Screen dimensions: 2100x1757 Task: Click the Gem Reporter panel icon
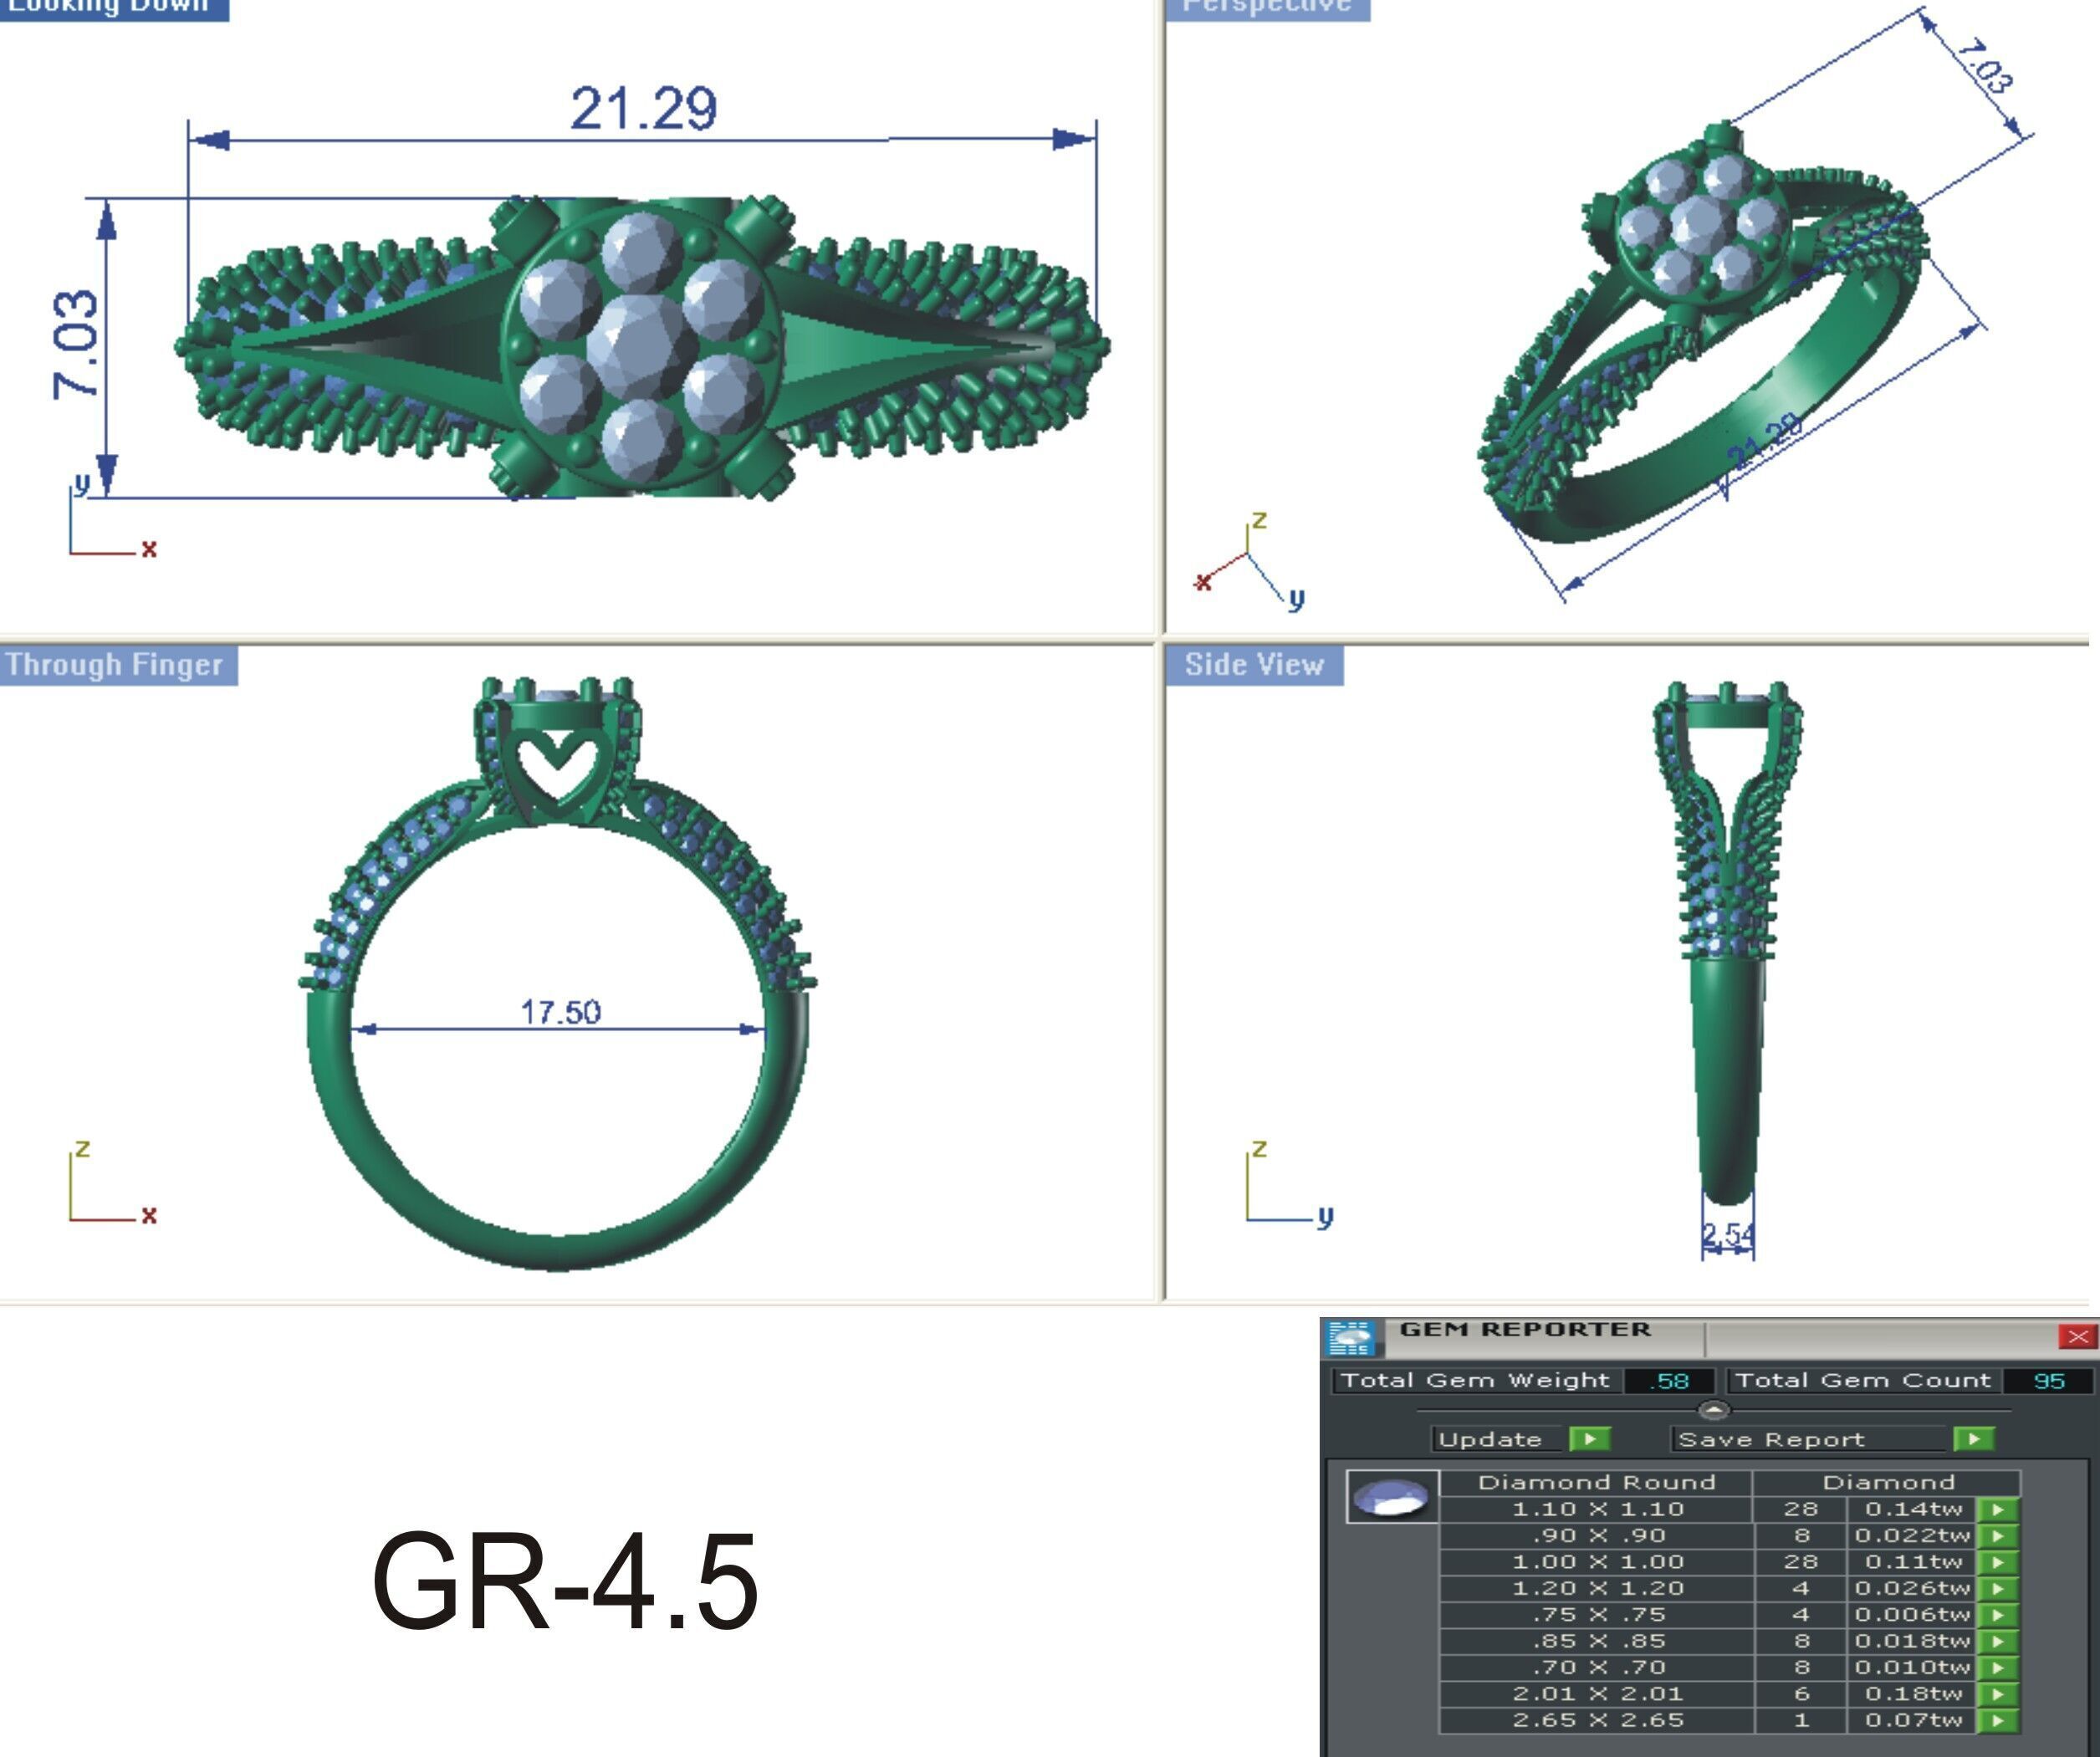1352,1337
